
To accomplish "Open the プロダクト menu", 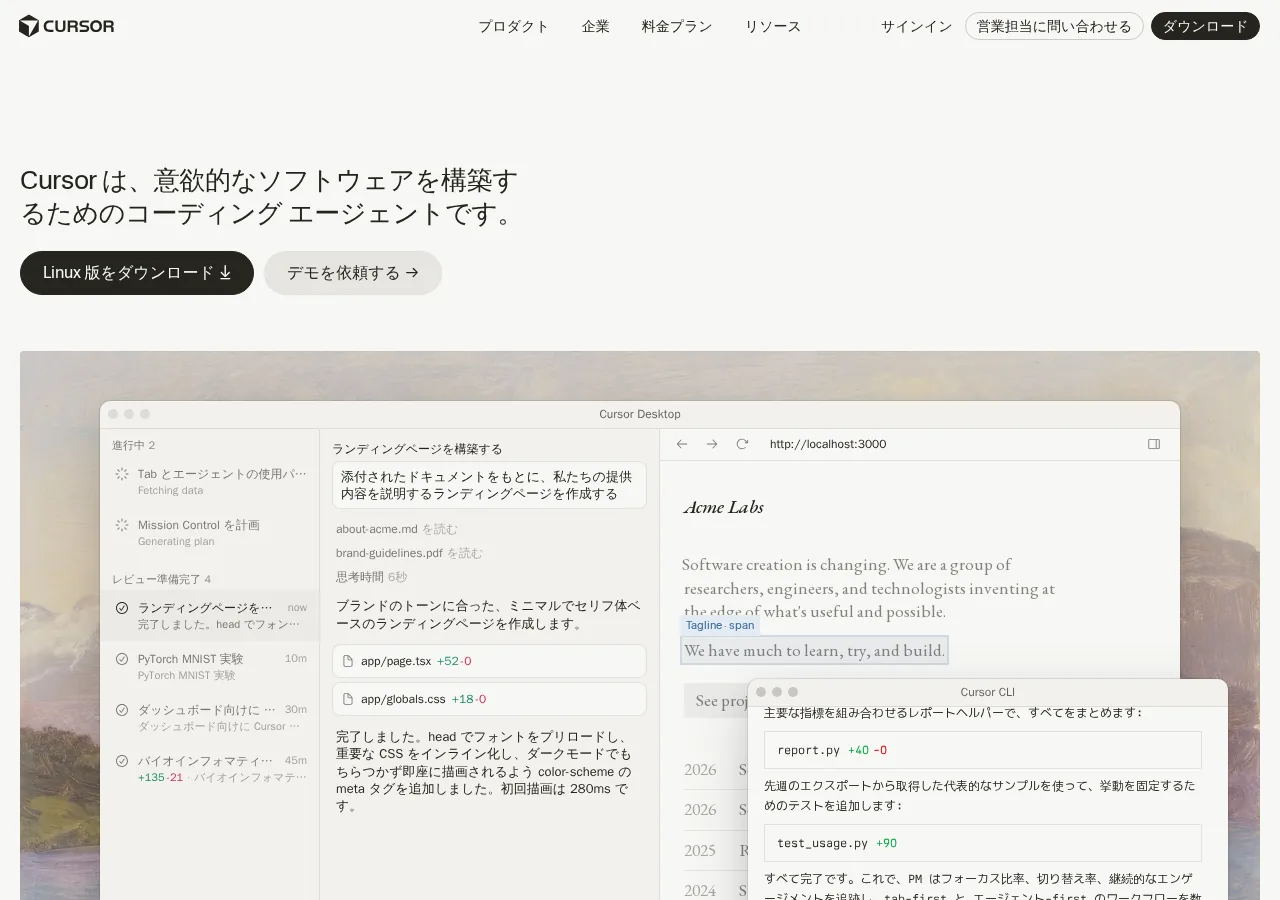I will point(513,26).
